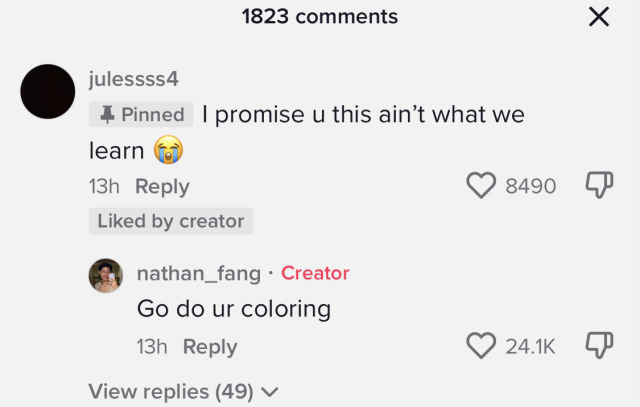The height and width of the screenshot is (407, 640).
Task: Click the nathan_fang username
Action: tap(198, 273)
